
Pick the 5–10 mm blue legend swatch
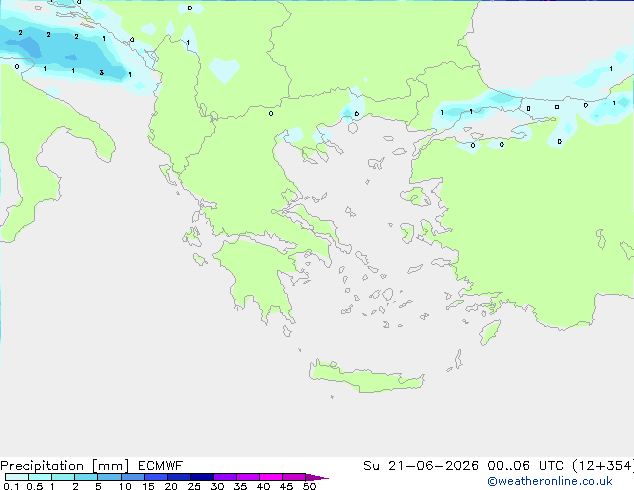(x=110, y=477)
